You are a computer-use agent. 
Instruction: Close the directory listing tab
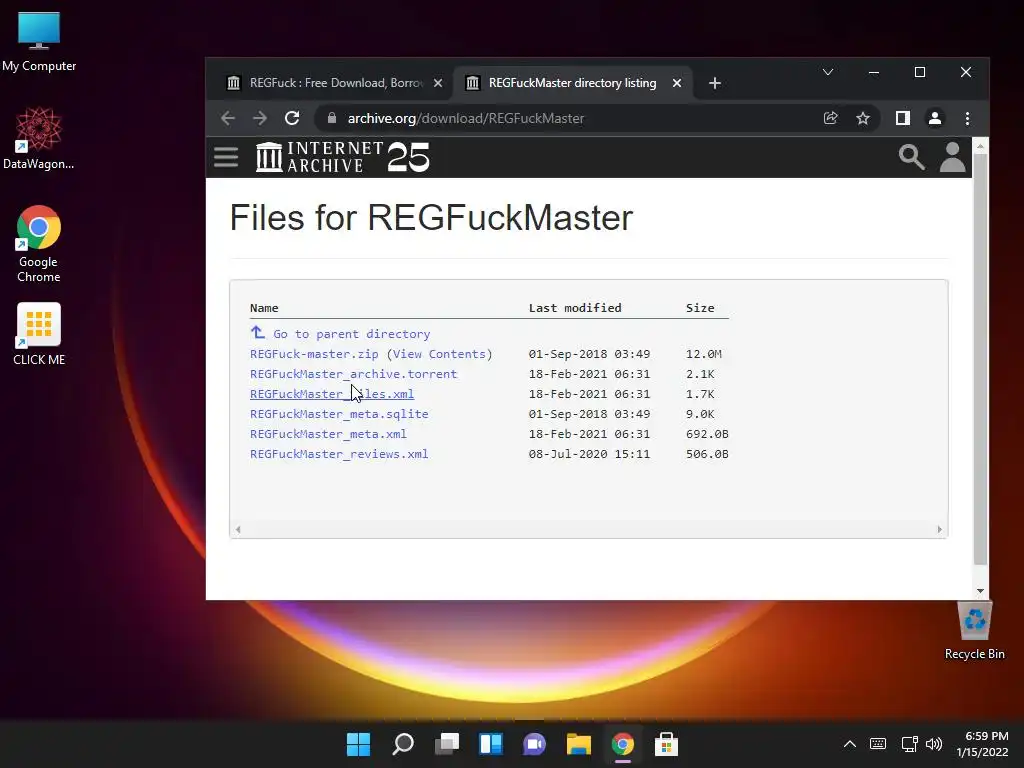tap(677, 83)
